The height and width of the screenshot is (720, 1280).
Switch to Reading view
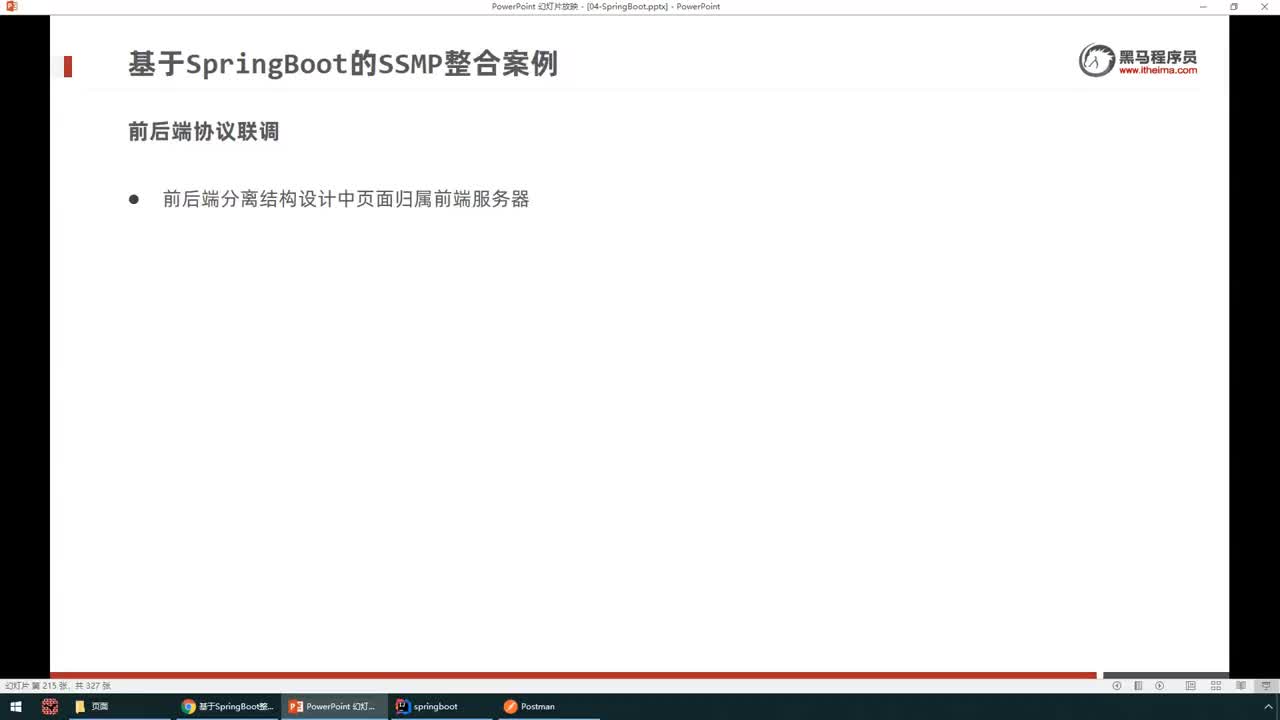1241,686
